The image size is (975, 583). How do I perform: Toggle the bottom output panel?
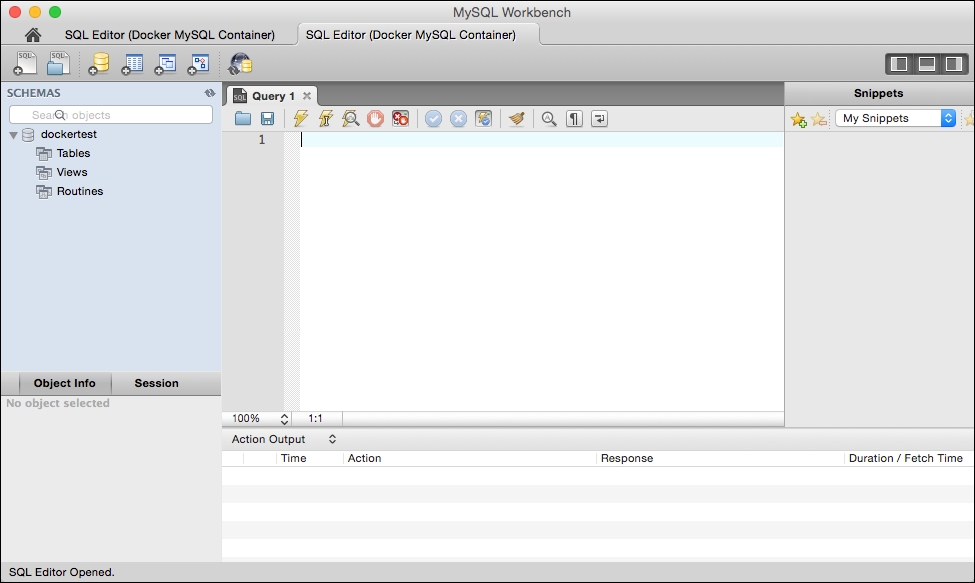click(926, 64)
